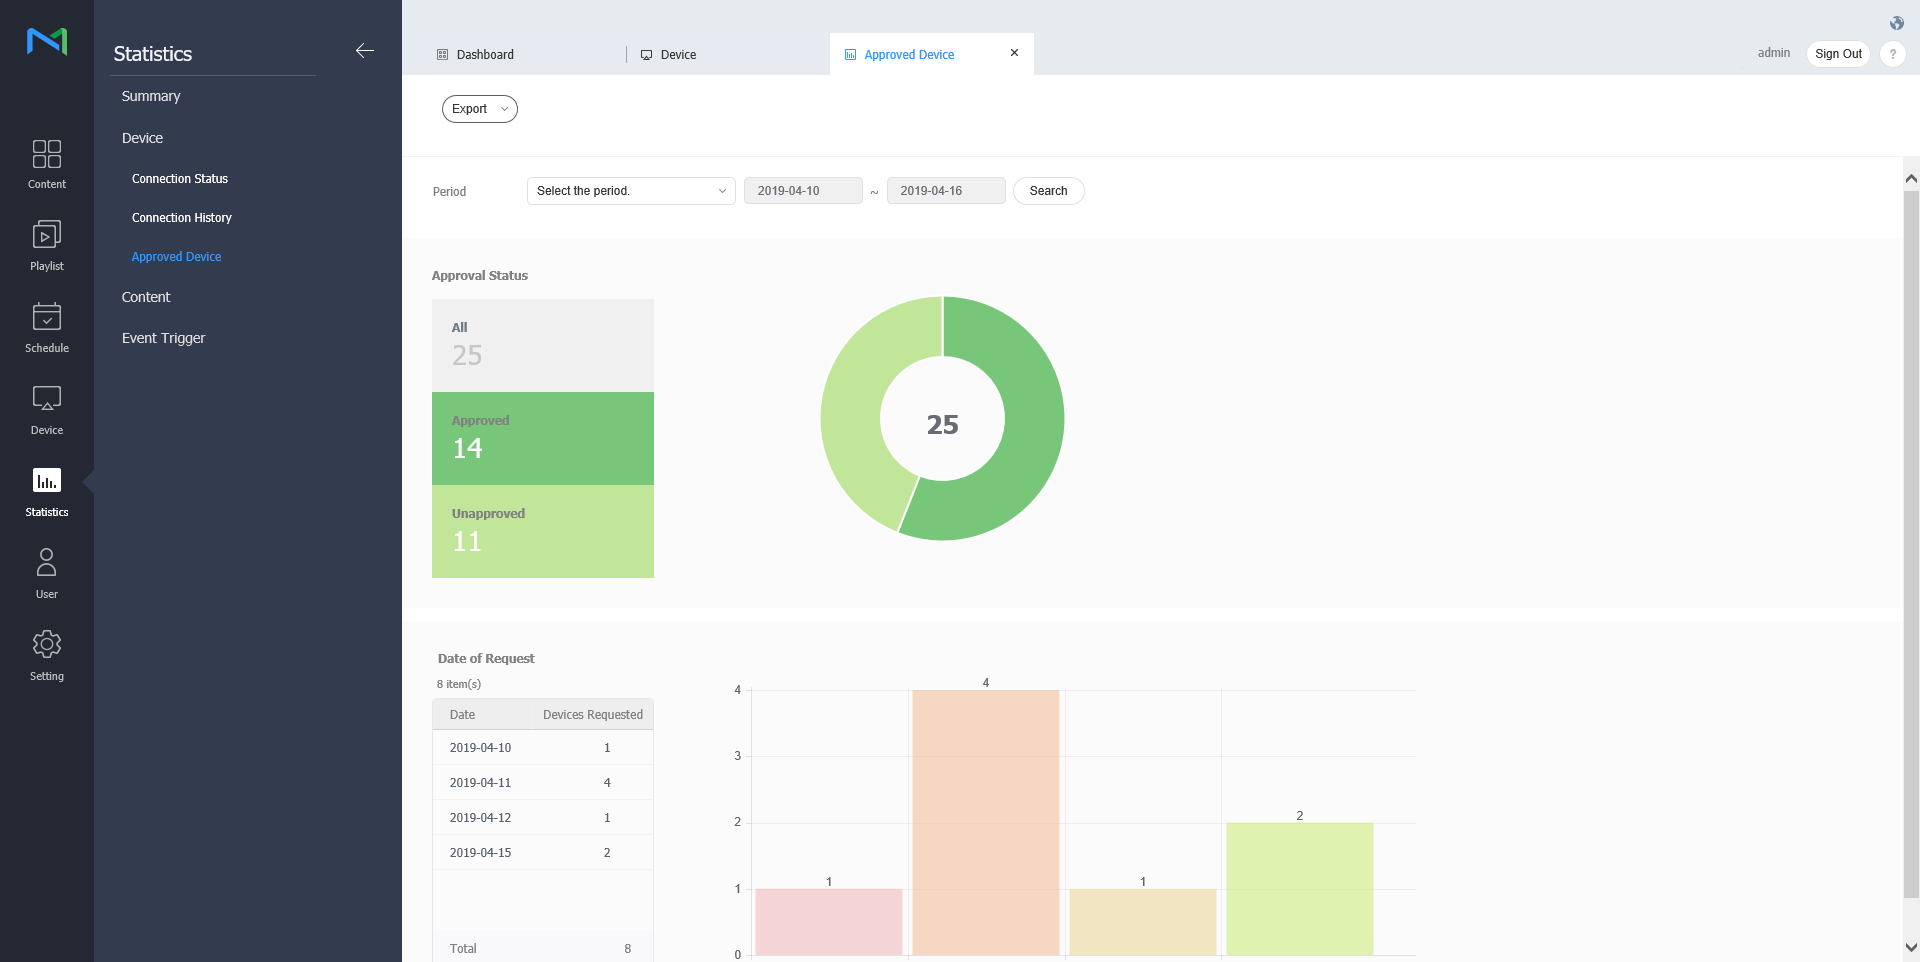Click the scrollbar up arrow
This screenshot has height=962, width=1920.
(1911, 179)
